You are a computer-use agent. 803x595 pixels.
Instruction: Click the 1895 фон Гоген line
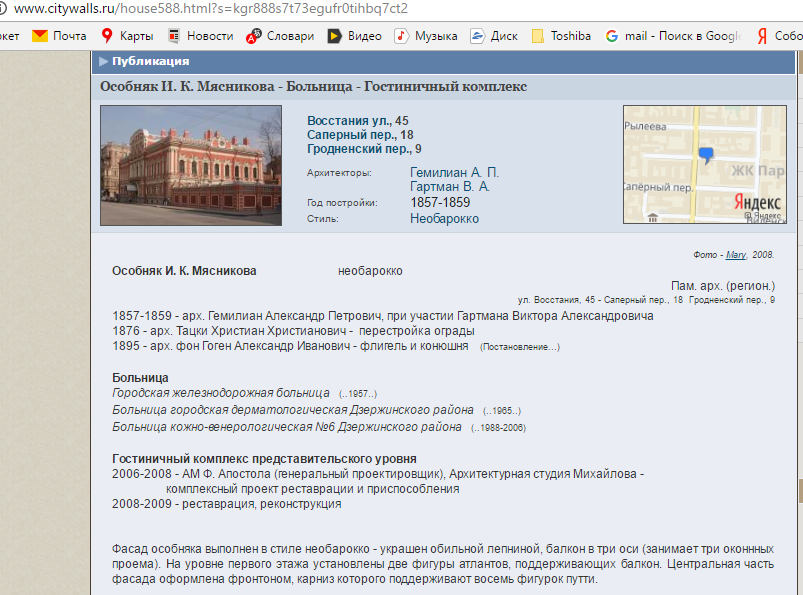[x=290, y=346]
